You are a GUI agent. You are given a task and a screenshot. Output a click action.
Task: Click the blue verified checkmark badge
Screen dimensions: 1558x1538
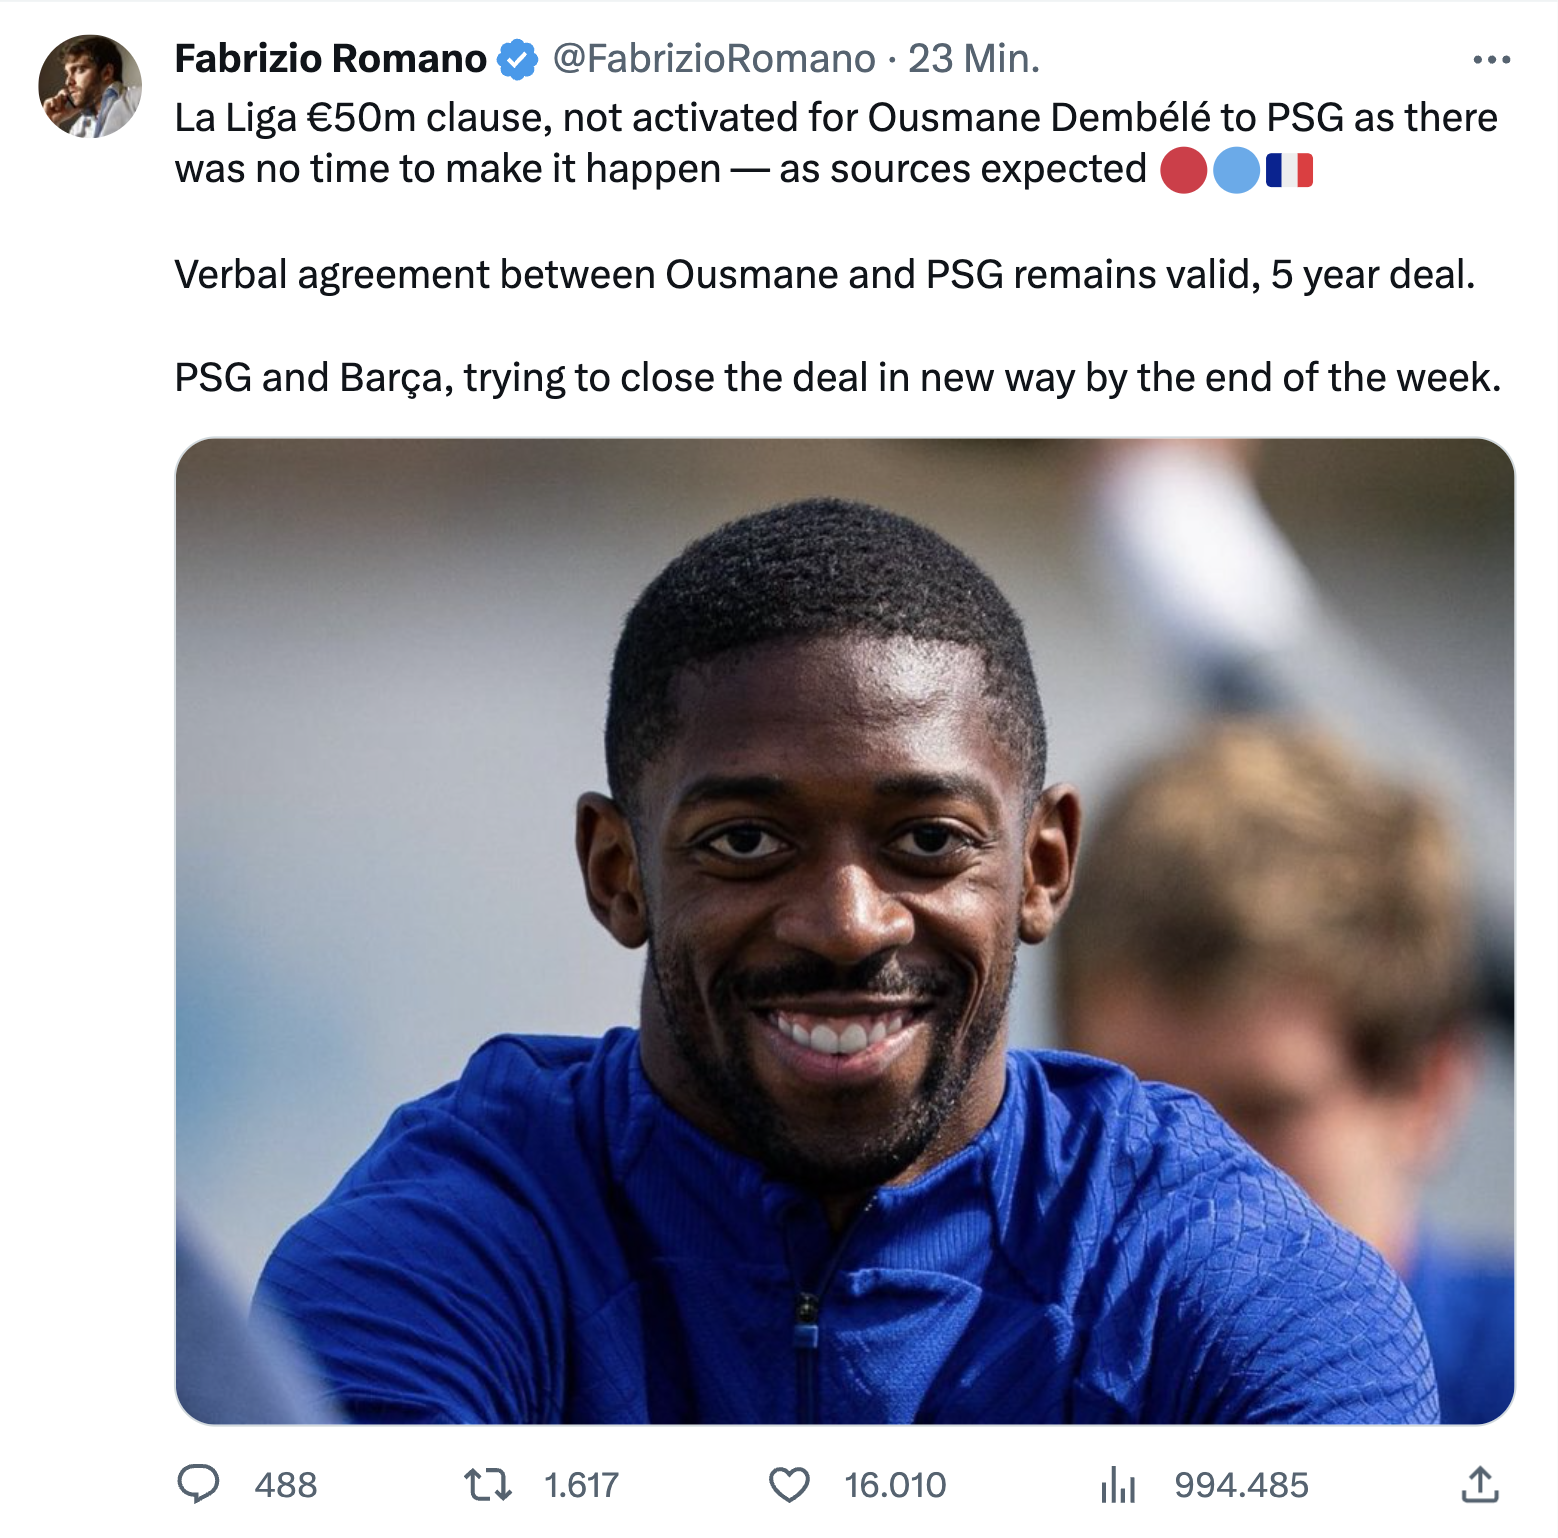coord(517,59)
